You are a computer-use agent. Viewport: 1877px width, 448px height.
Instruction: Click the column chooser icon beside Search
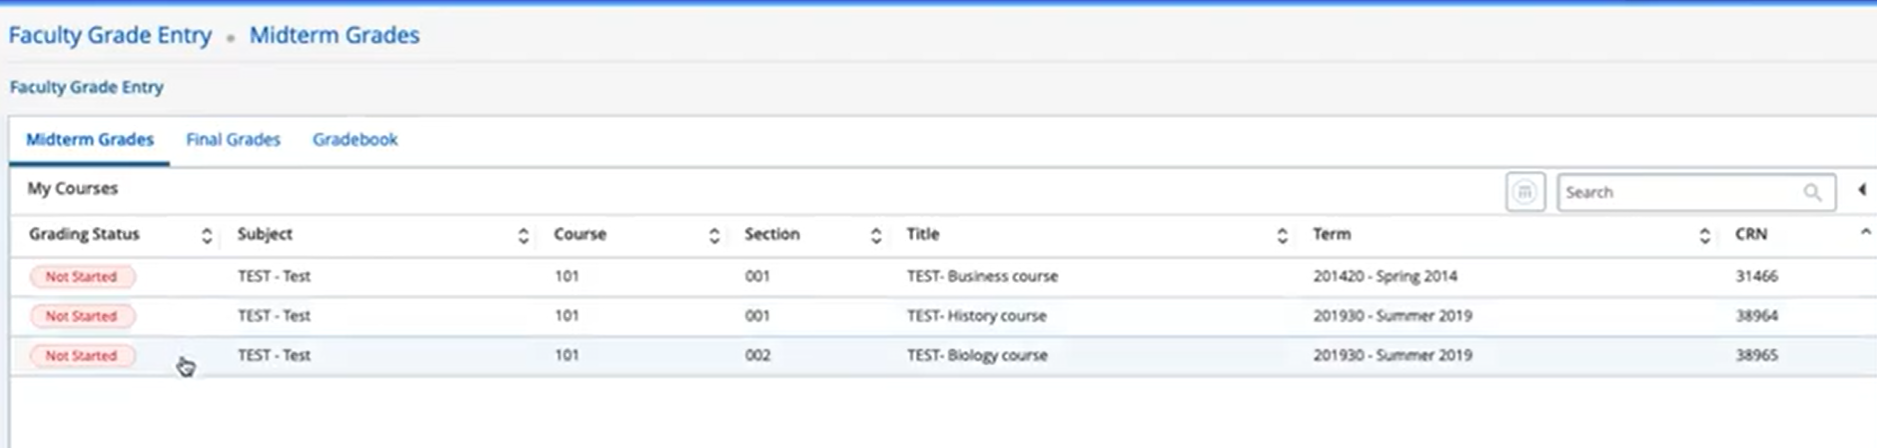point(1525,192)
